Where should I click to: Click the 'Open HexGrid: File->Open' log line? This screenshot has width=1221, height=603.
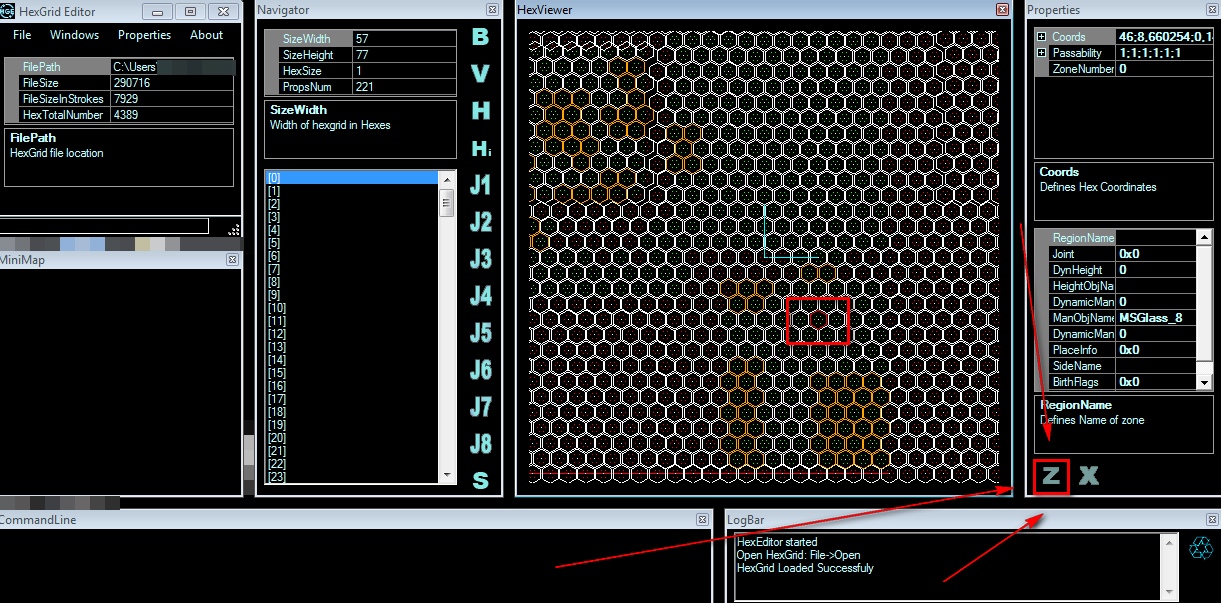798,555
